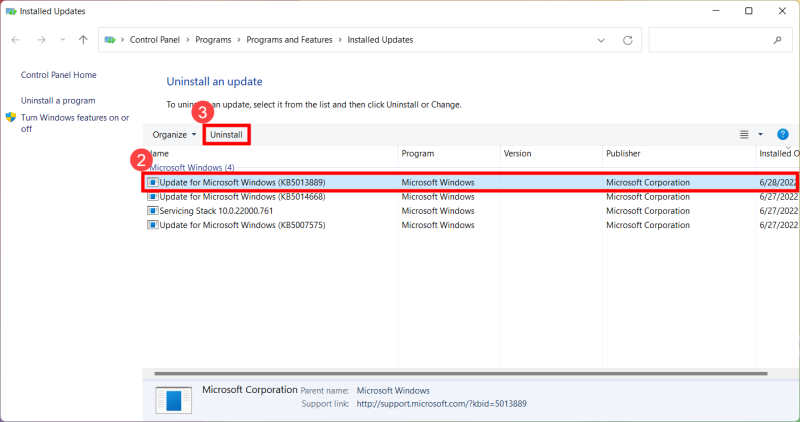Viewport: 800px width, 422px height.
Task: Open more view options dropdown arrow
Action: tap(760, 135)
